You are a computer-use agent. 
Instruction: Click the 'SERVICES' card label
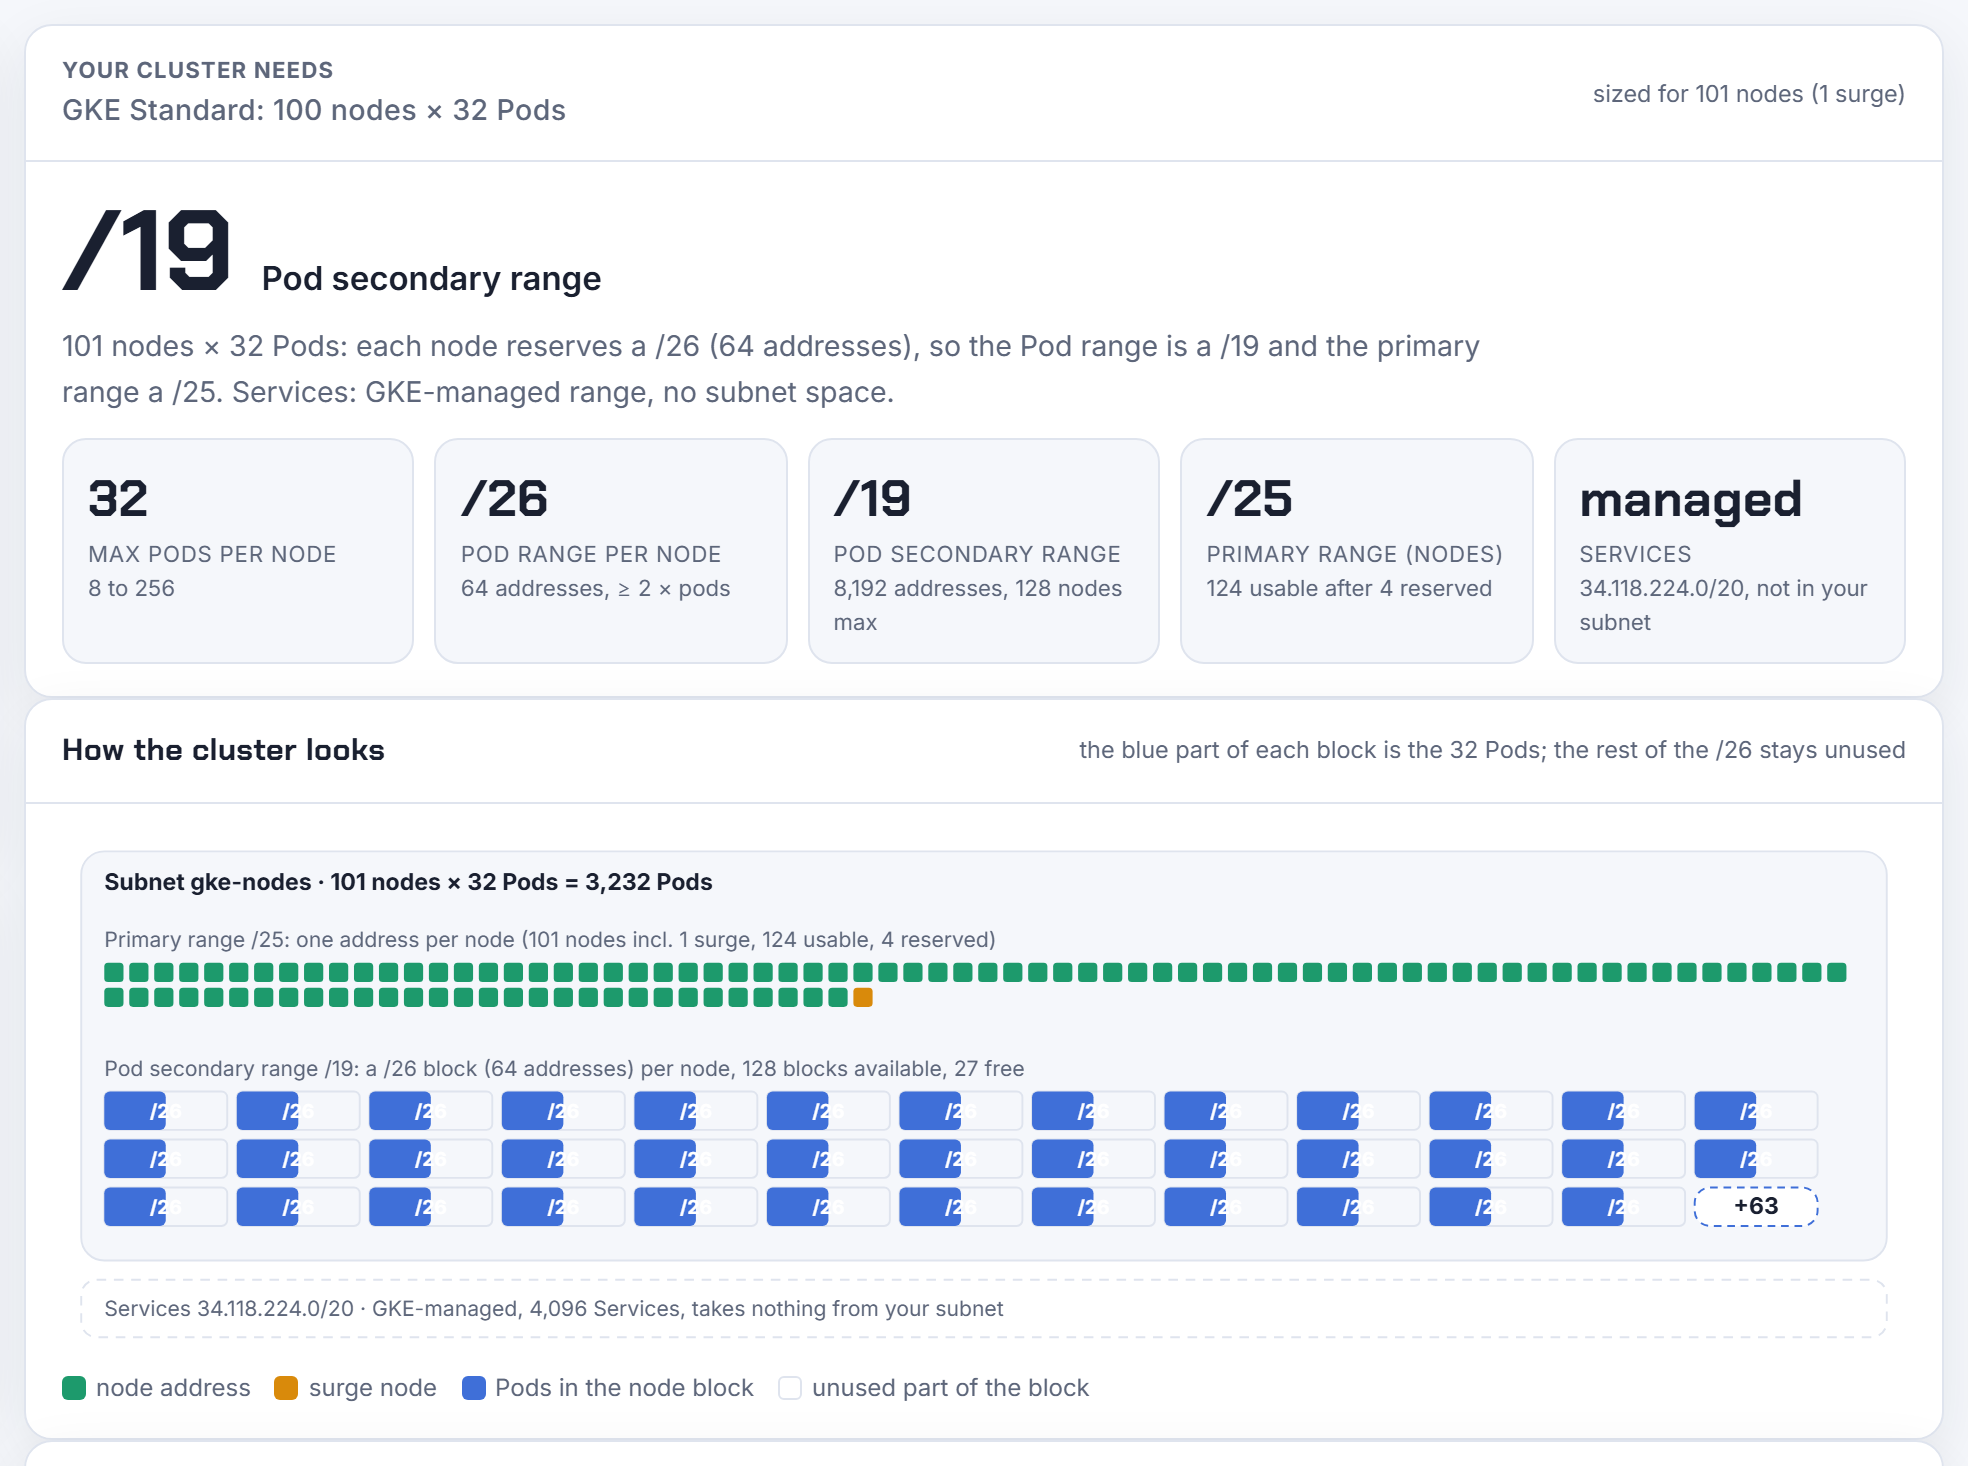[x=1636, y=554]
